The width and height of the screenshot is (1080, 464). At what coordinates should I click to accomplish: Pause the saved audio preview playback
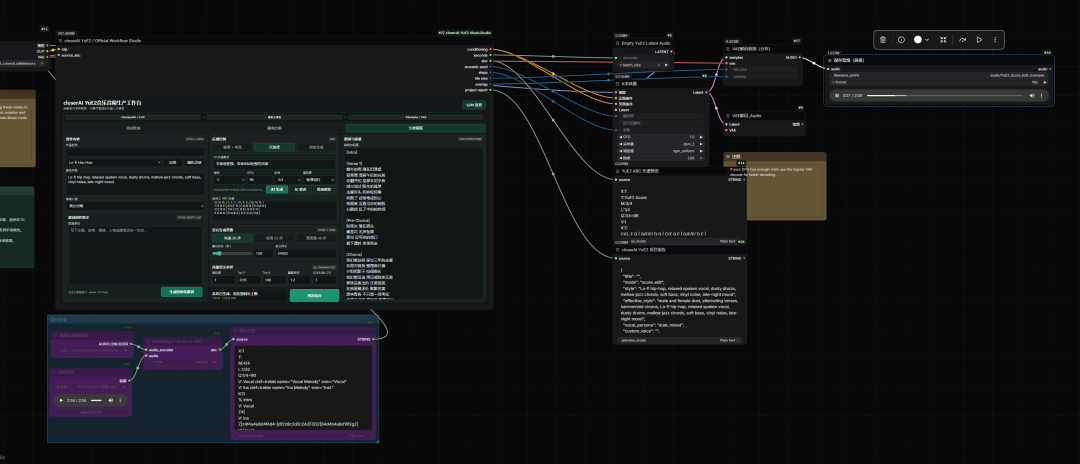click(x=836, y=96)
